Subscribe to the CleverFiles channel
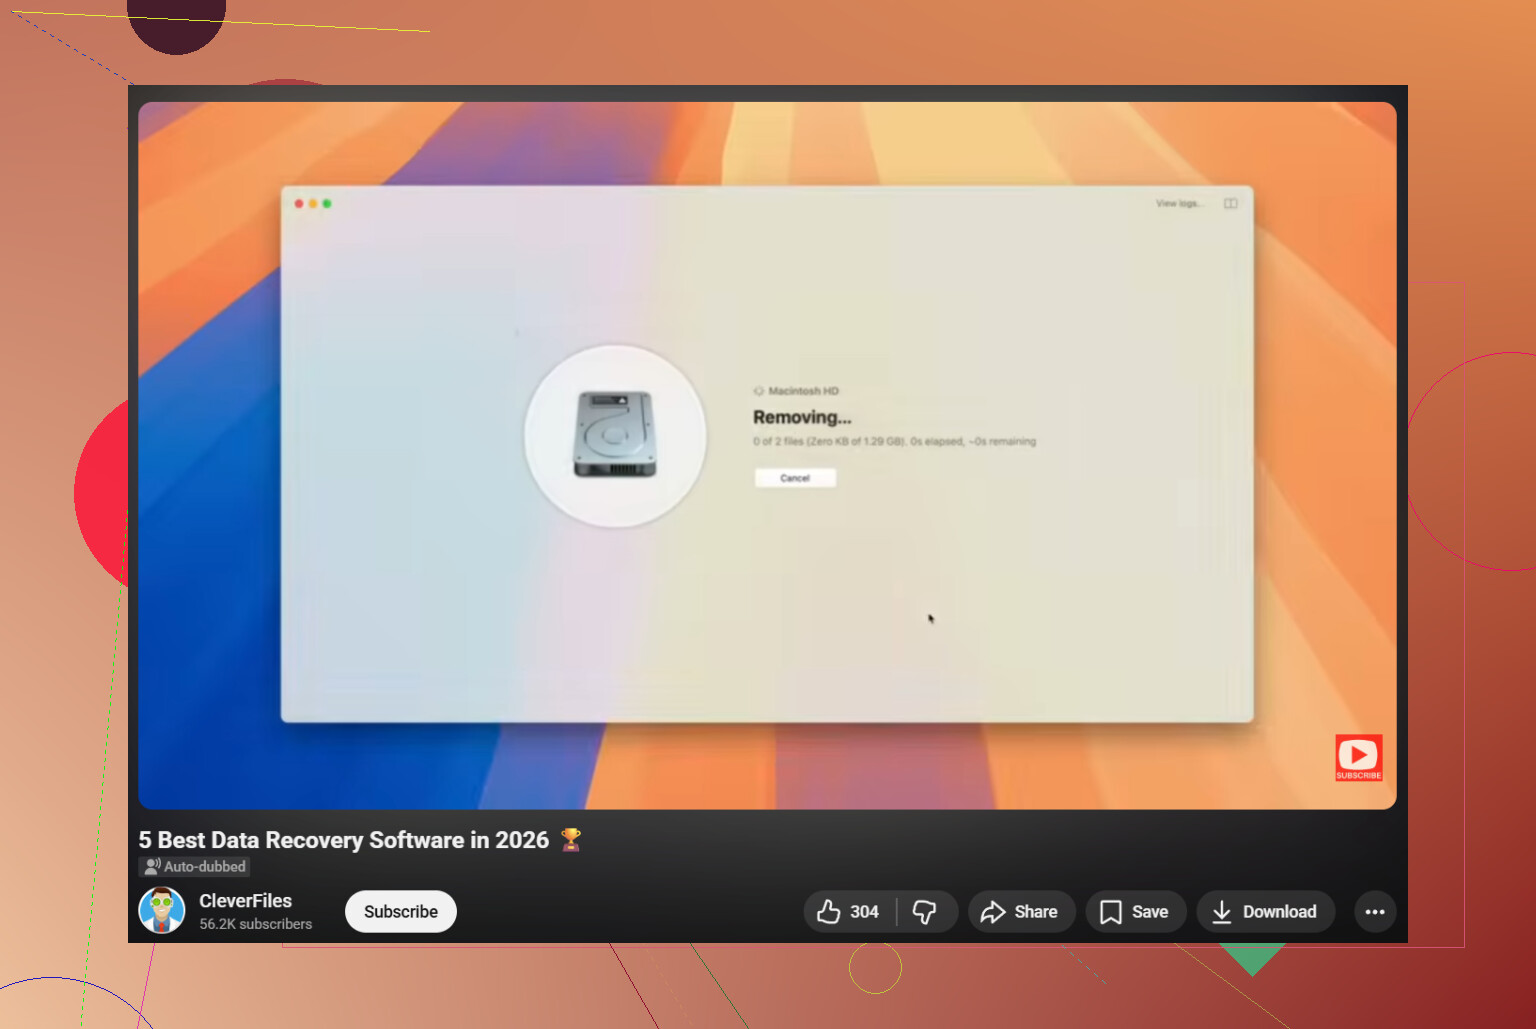Screen dimensions: 1536x1029 tap(401, 912)
